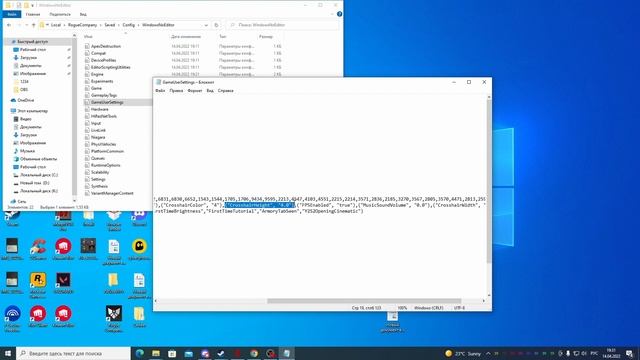Viewport: 640px width, 360px height.
Task: Open the Windows Start menu
Action: point(8,353)
